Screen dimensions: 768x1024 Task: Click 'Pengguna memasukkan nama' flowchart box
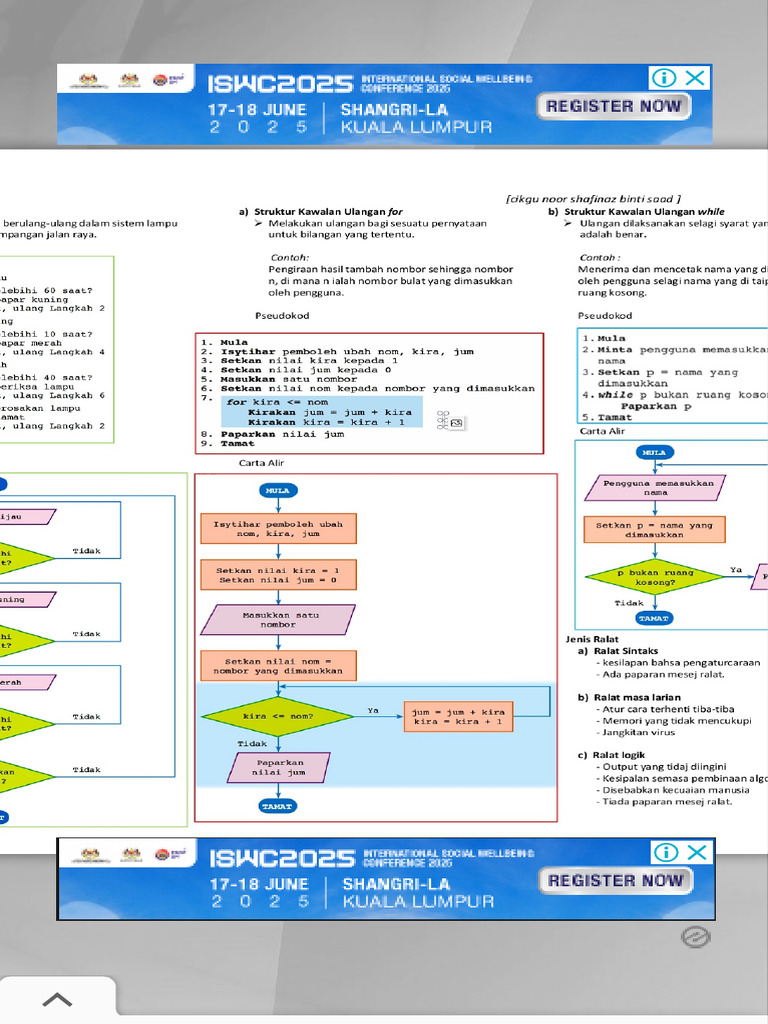655,488
